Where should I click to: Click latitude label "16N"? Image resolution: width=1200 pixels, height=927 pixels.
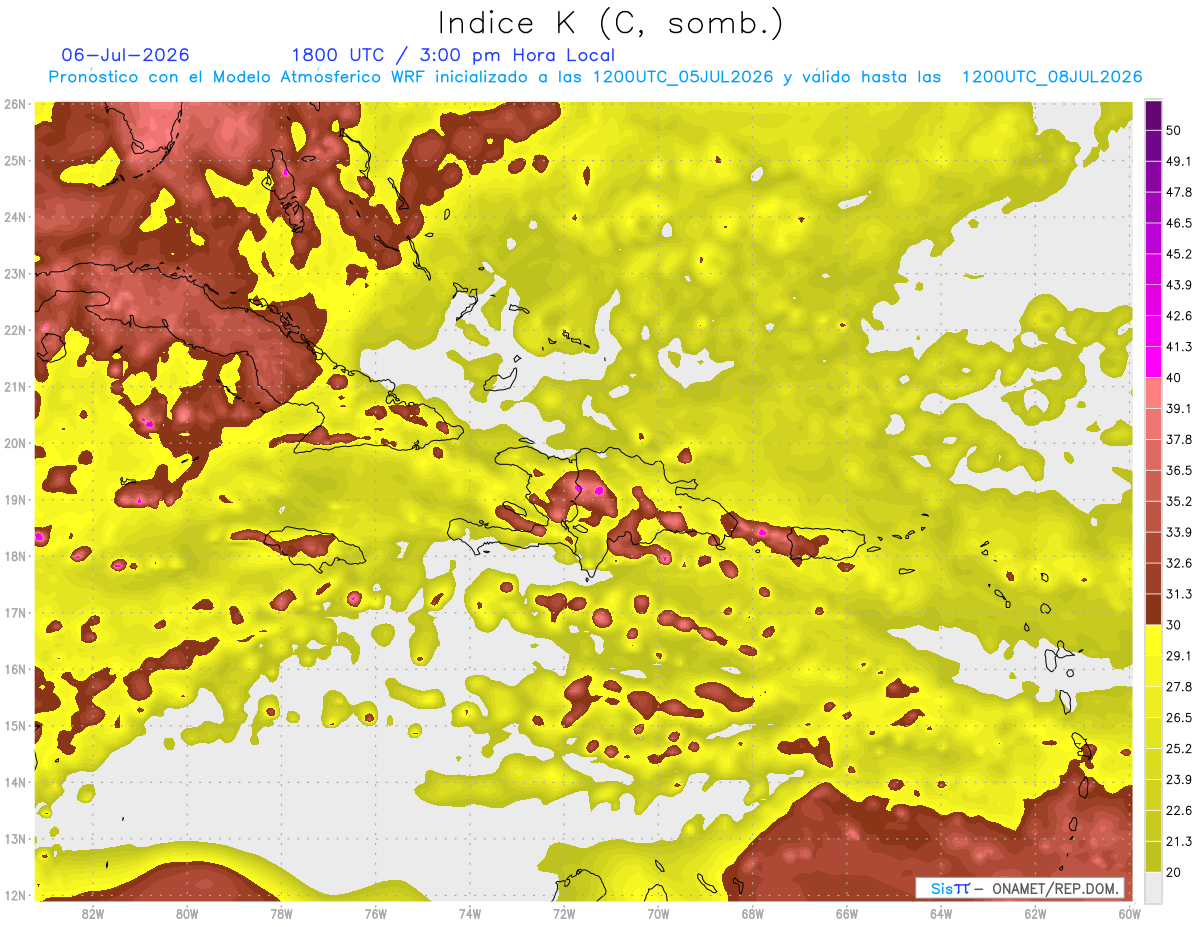coord(14,669)
